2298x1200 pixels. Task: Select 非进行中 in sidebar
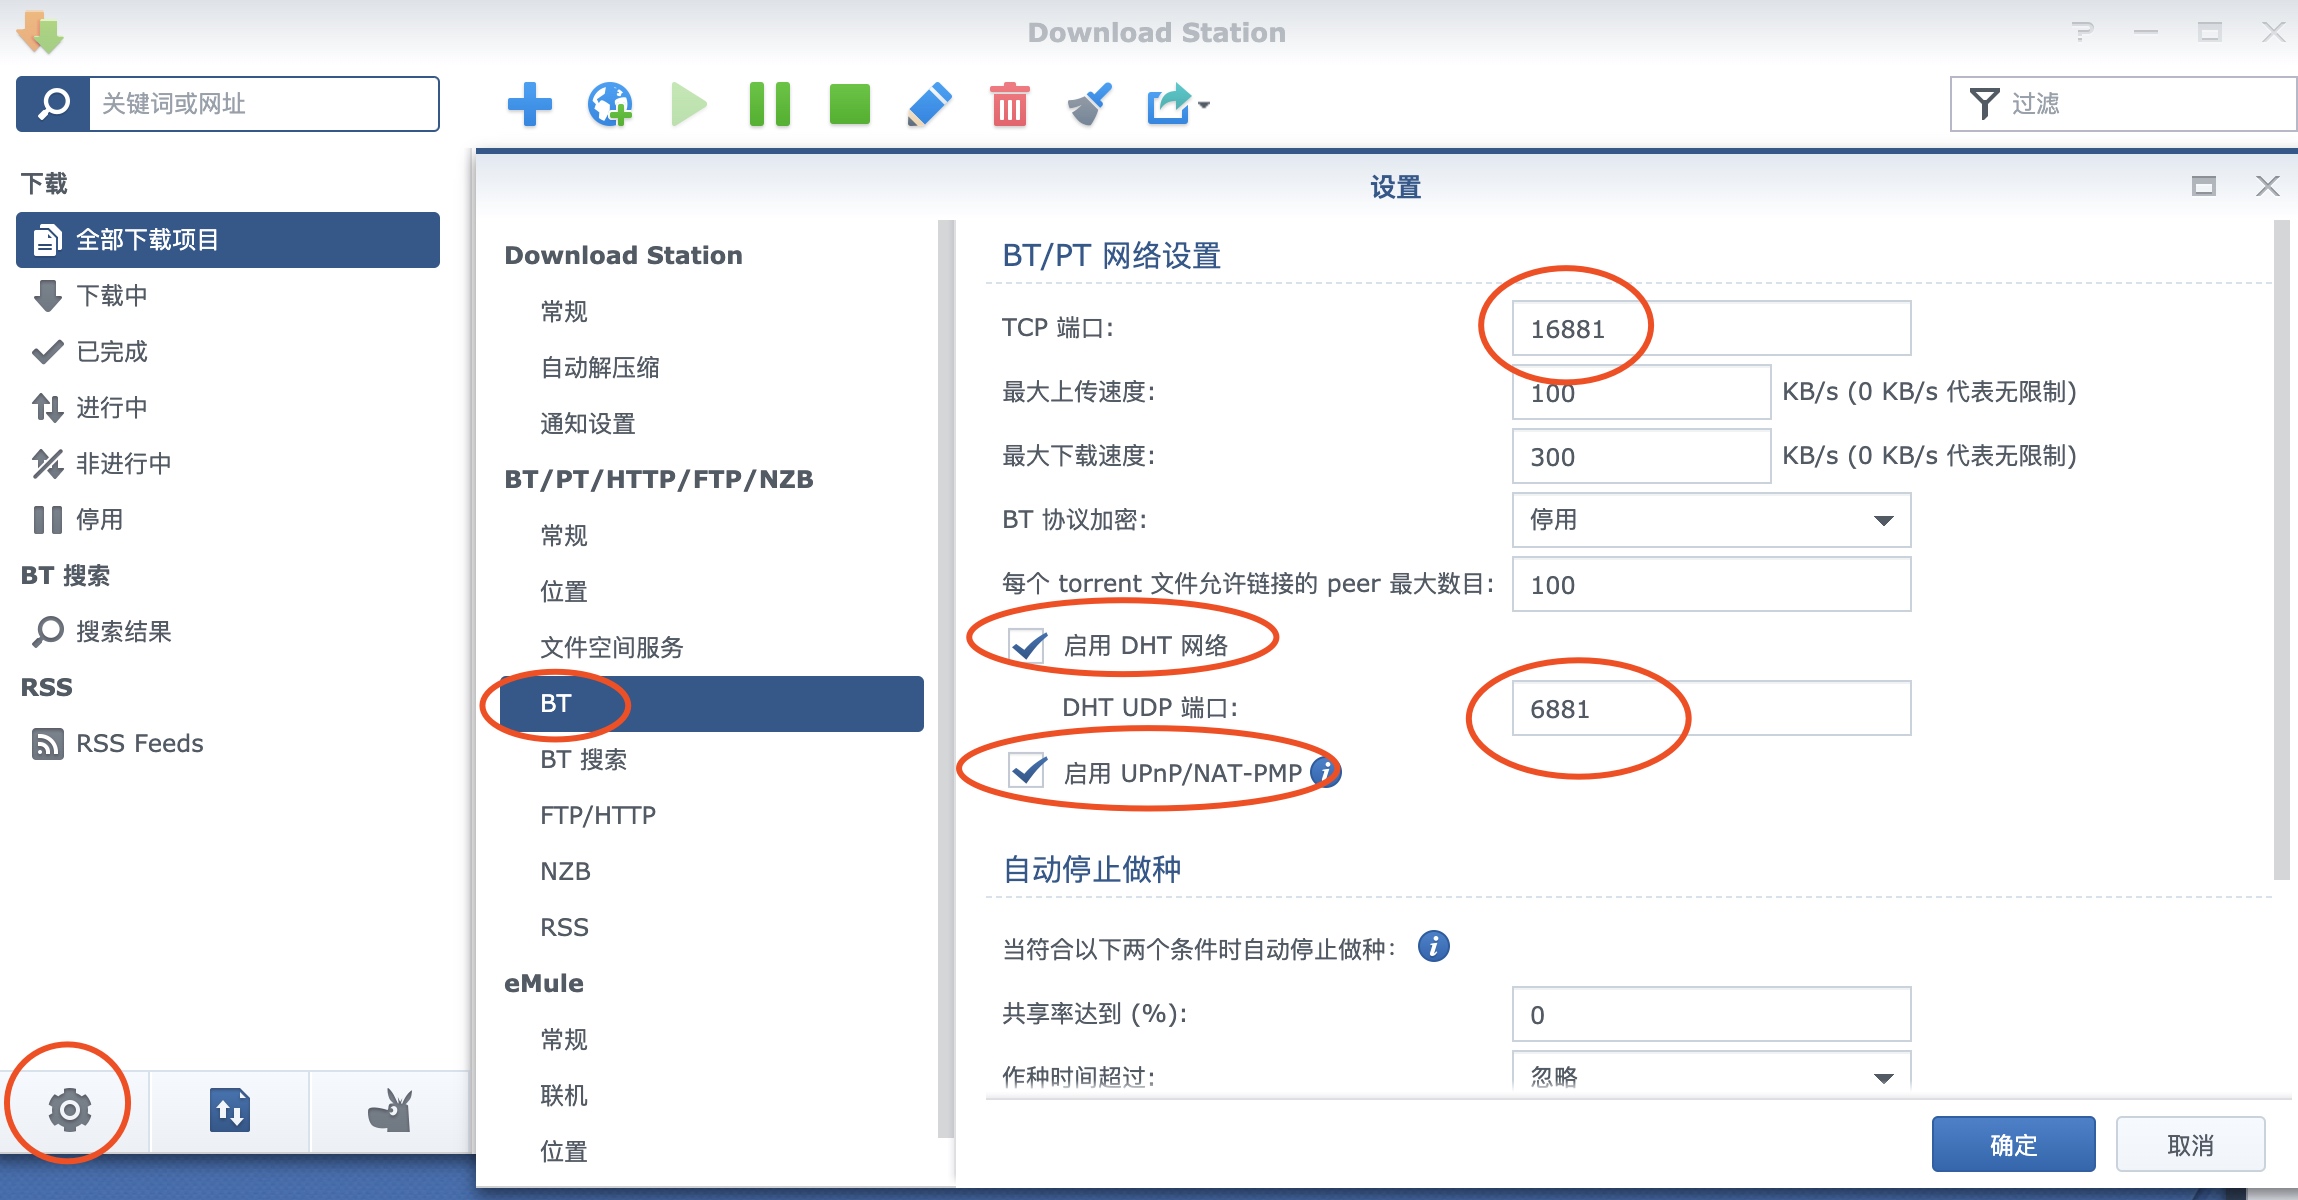pos(228,464)
